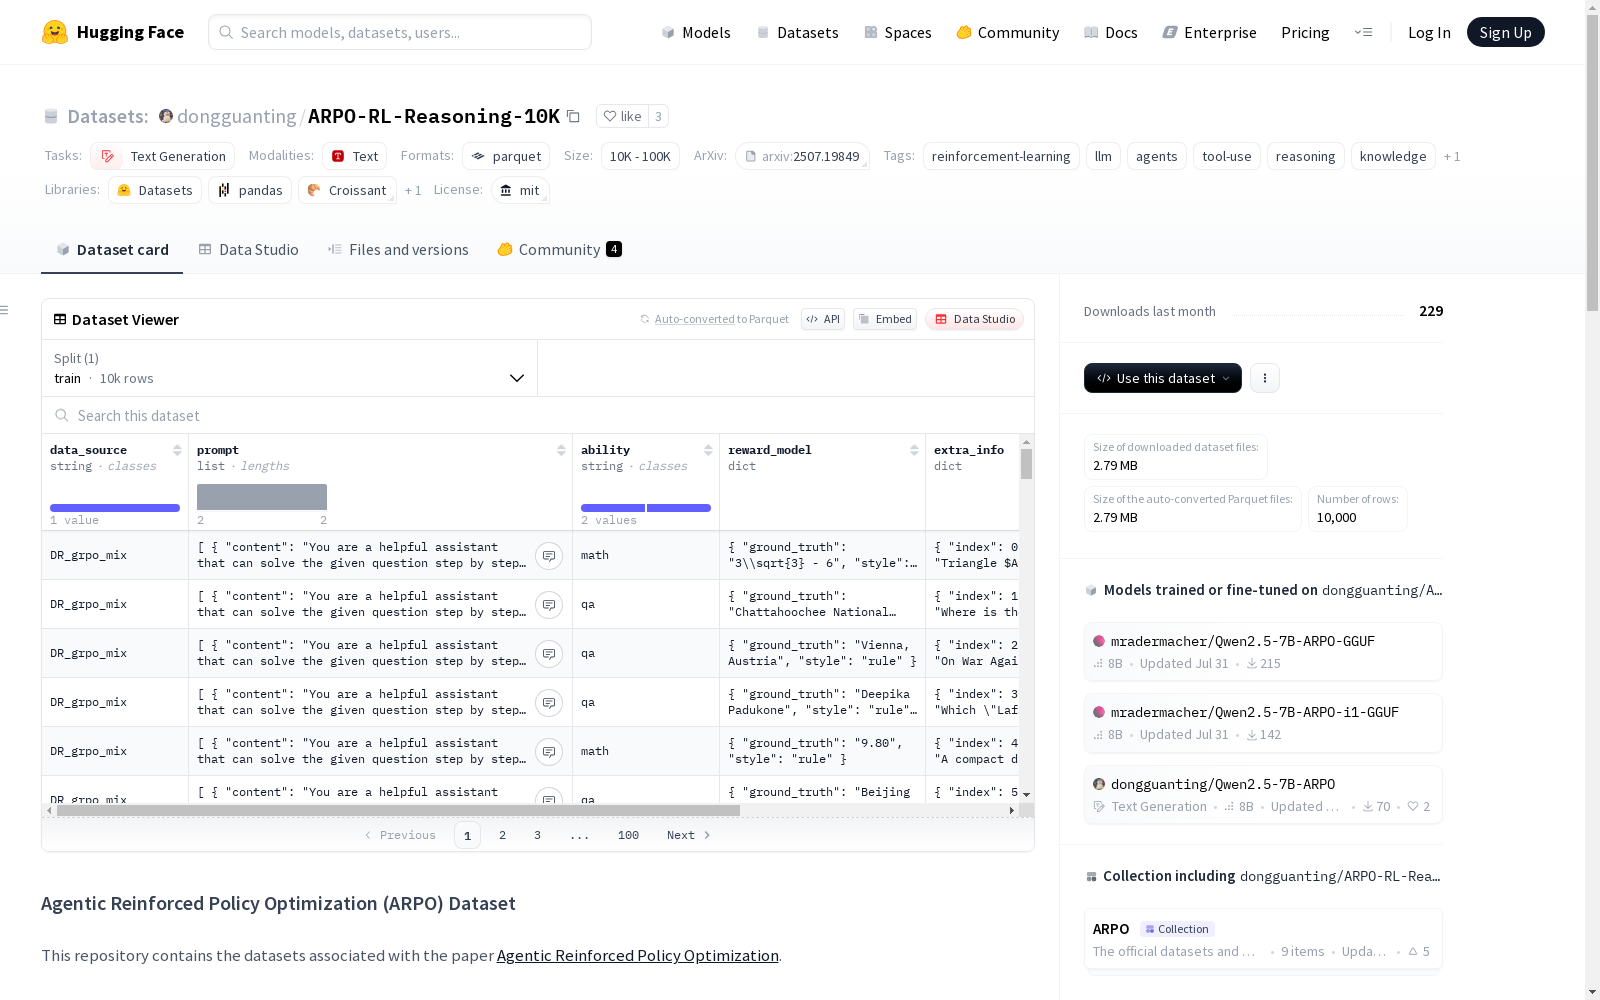This screenshot has height=1000, width=1600.
Task: Sort by the data_source column
Action: 177,450
